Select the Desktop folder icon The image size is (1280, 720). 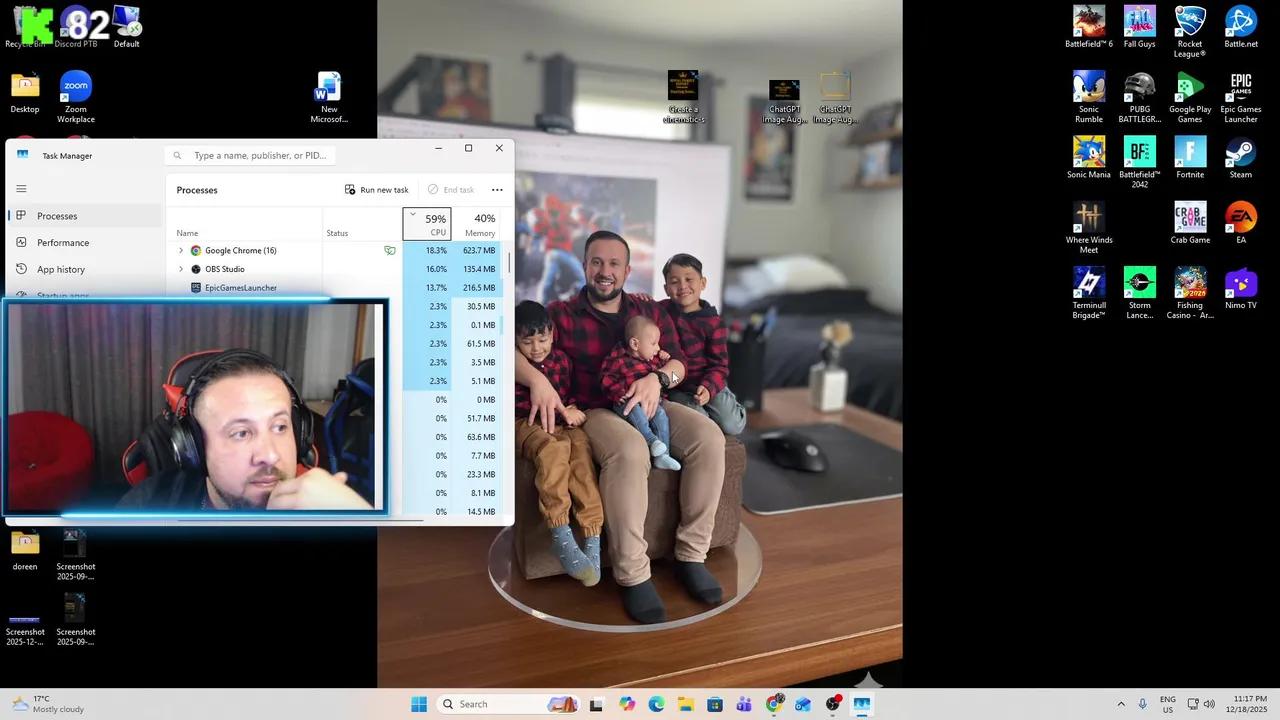[25, 92]
